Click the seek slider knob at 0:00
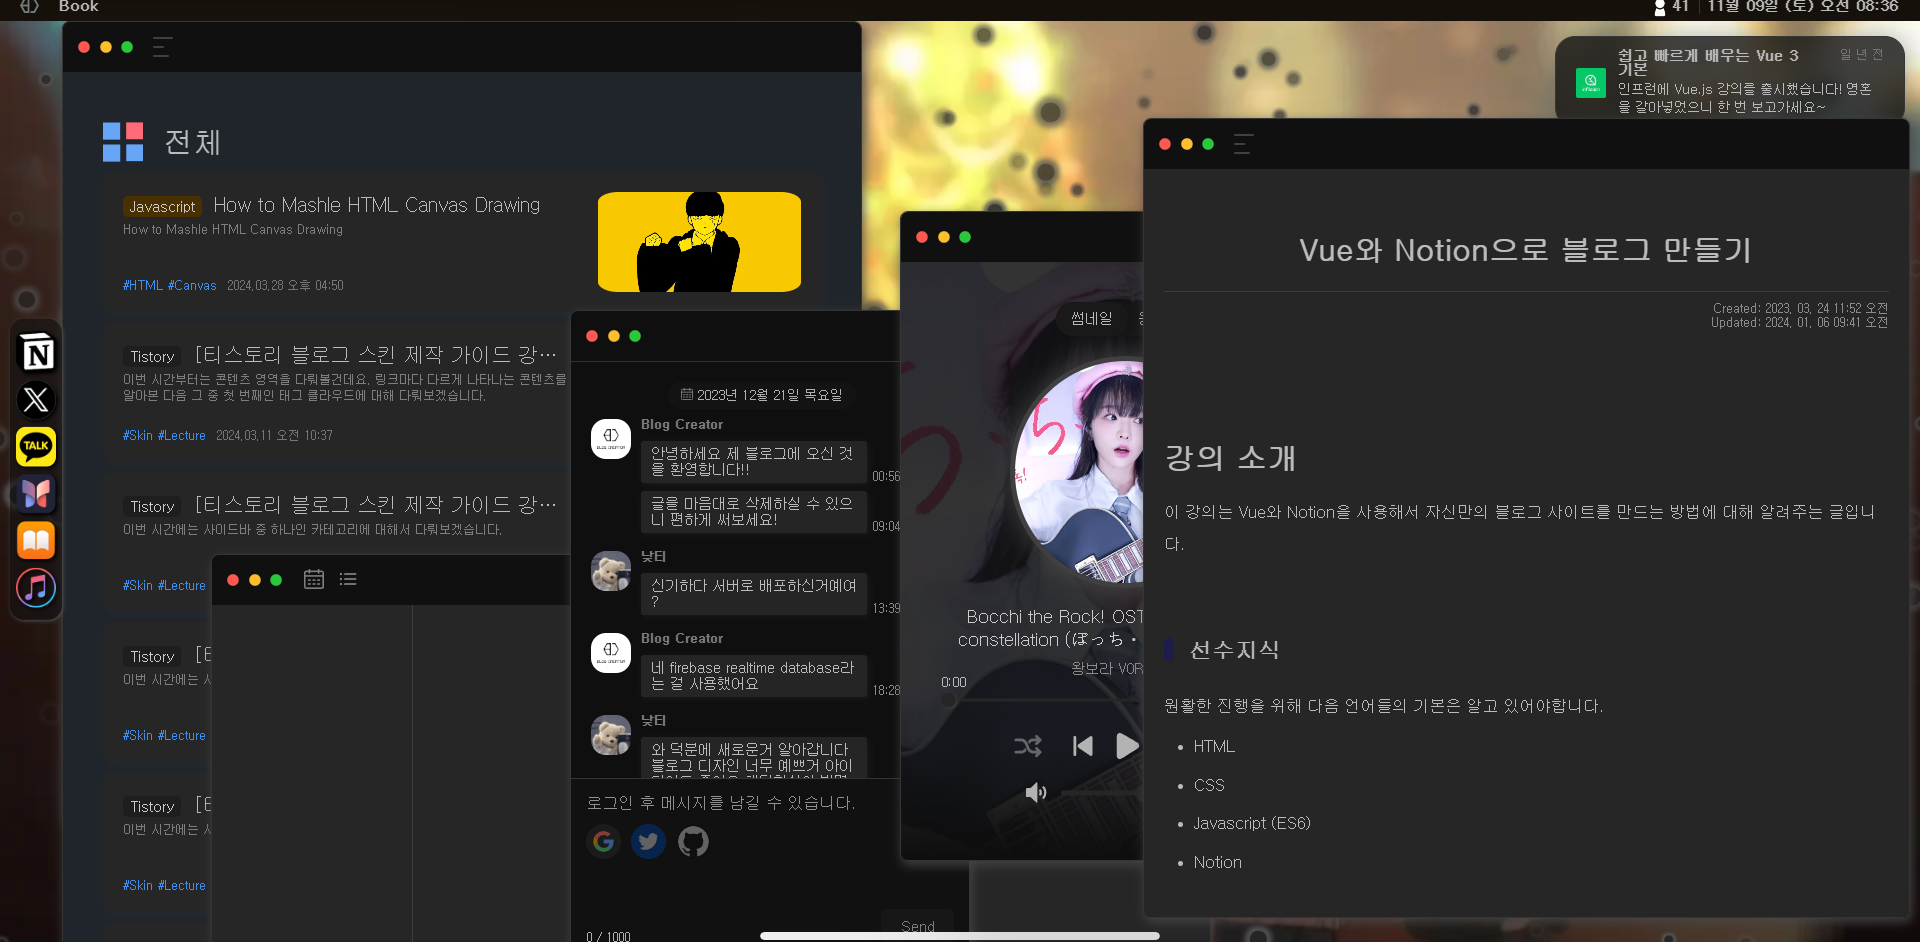1920x942 pixels. [x=949, y=701]
